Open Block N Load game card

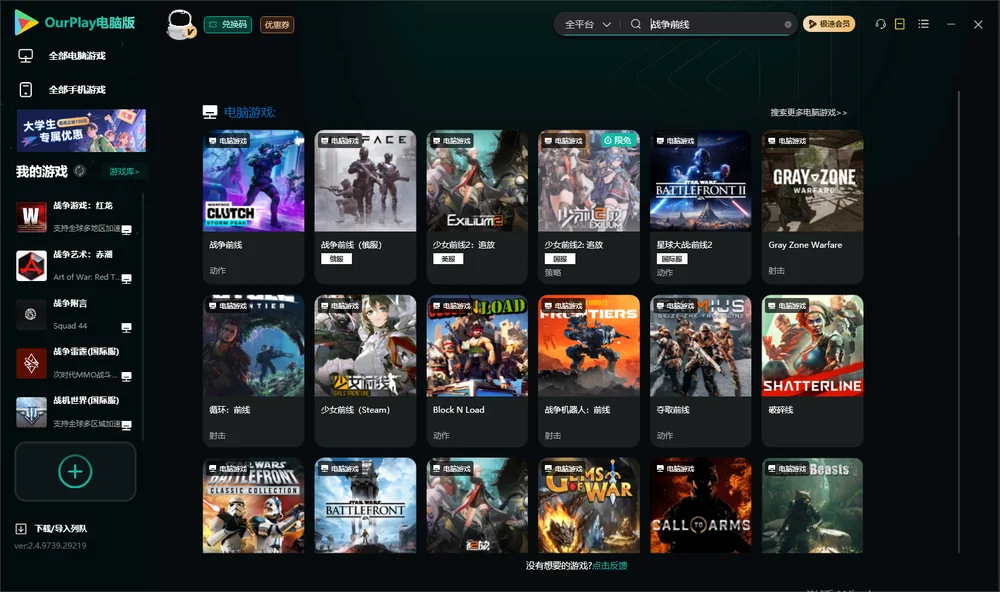(477, 371)
